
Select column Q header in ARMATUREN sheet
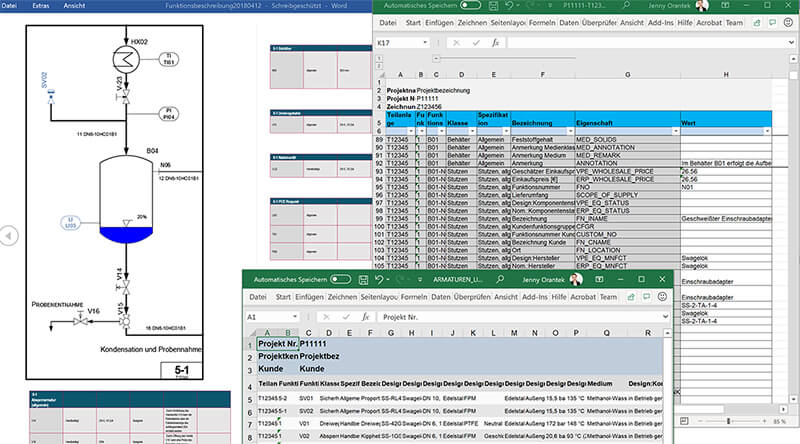(x=607, y=333)
